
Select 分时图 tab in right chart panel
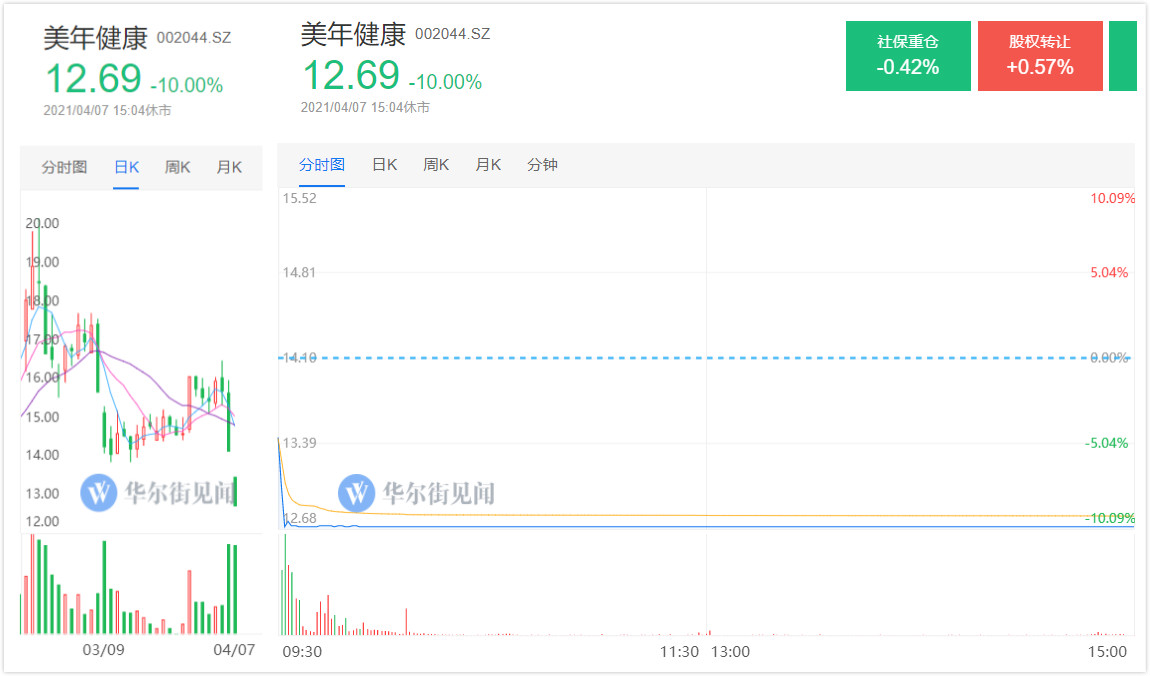tap(322, 164)
